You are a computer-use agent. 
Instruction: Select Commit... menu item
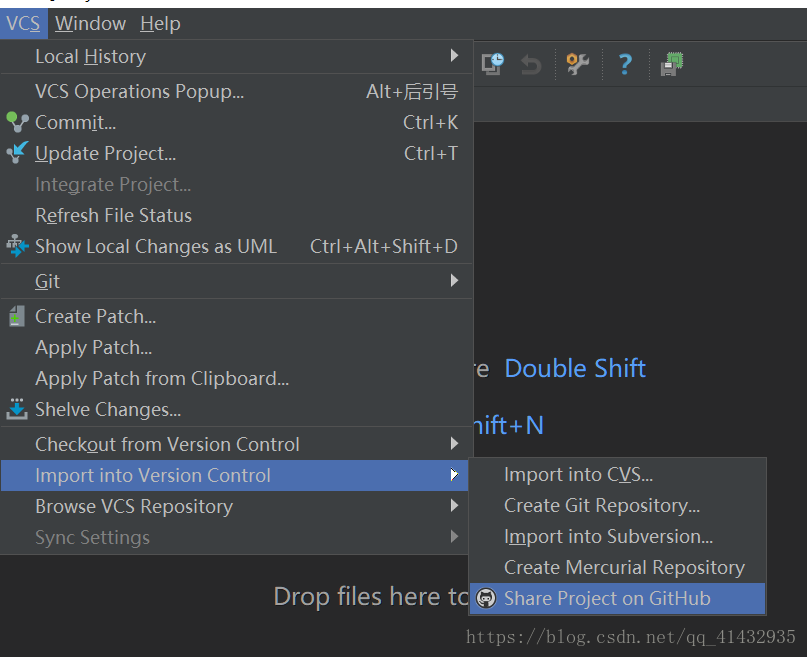tap(236, 122)
